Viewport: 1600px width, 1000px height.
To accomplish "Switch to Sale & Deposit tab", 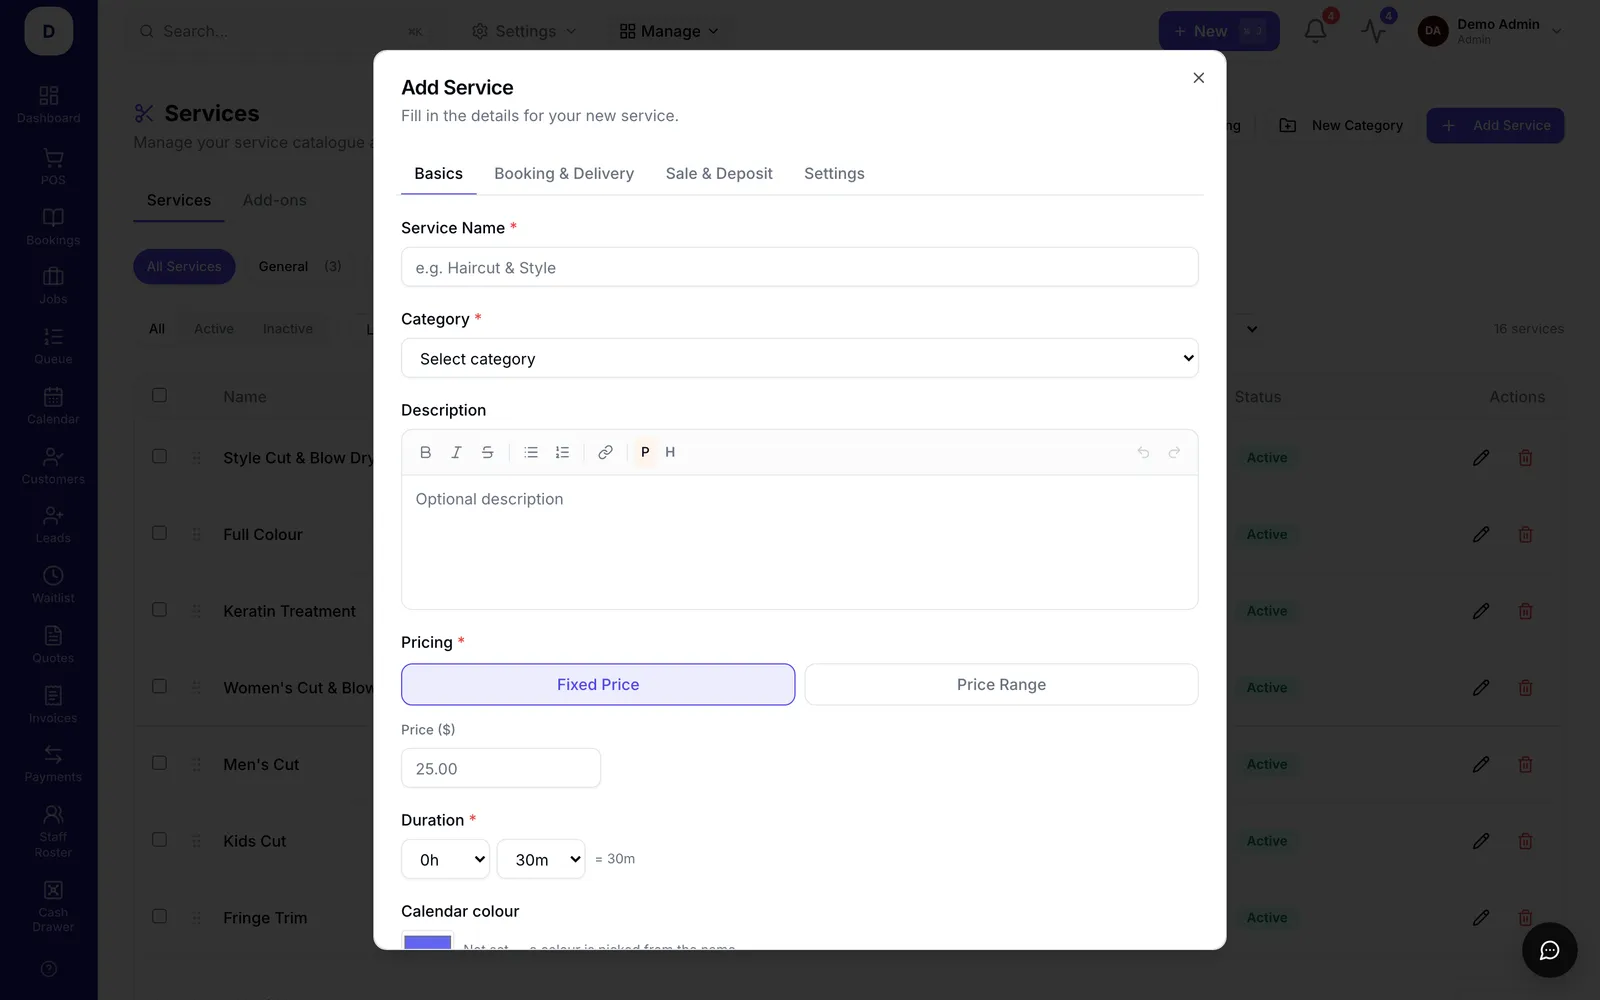I will pos(719,173).
